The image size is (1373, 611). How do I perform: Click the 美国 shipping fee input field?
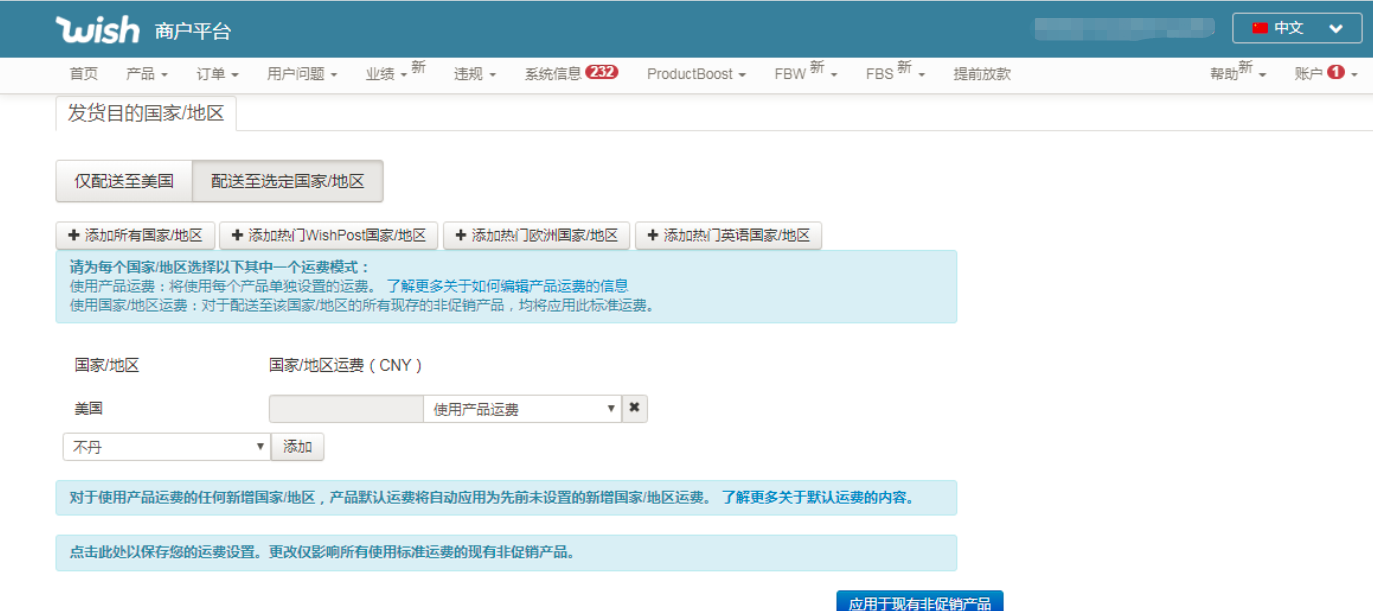[346, 409]
